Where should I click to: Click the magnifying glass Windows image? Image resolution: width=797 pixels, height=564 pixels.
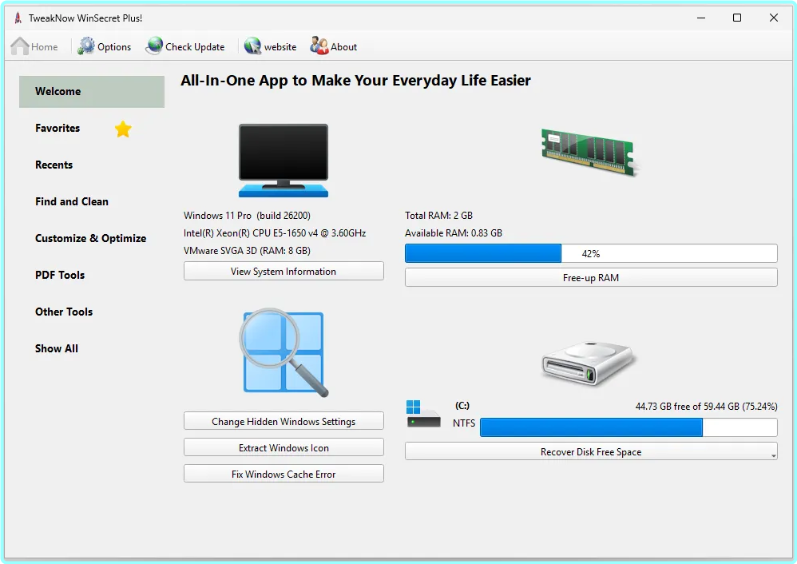click(284, 352)
